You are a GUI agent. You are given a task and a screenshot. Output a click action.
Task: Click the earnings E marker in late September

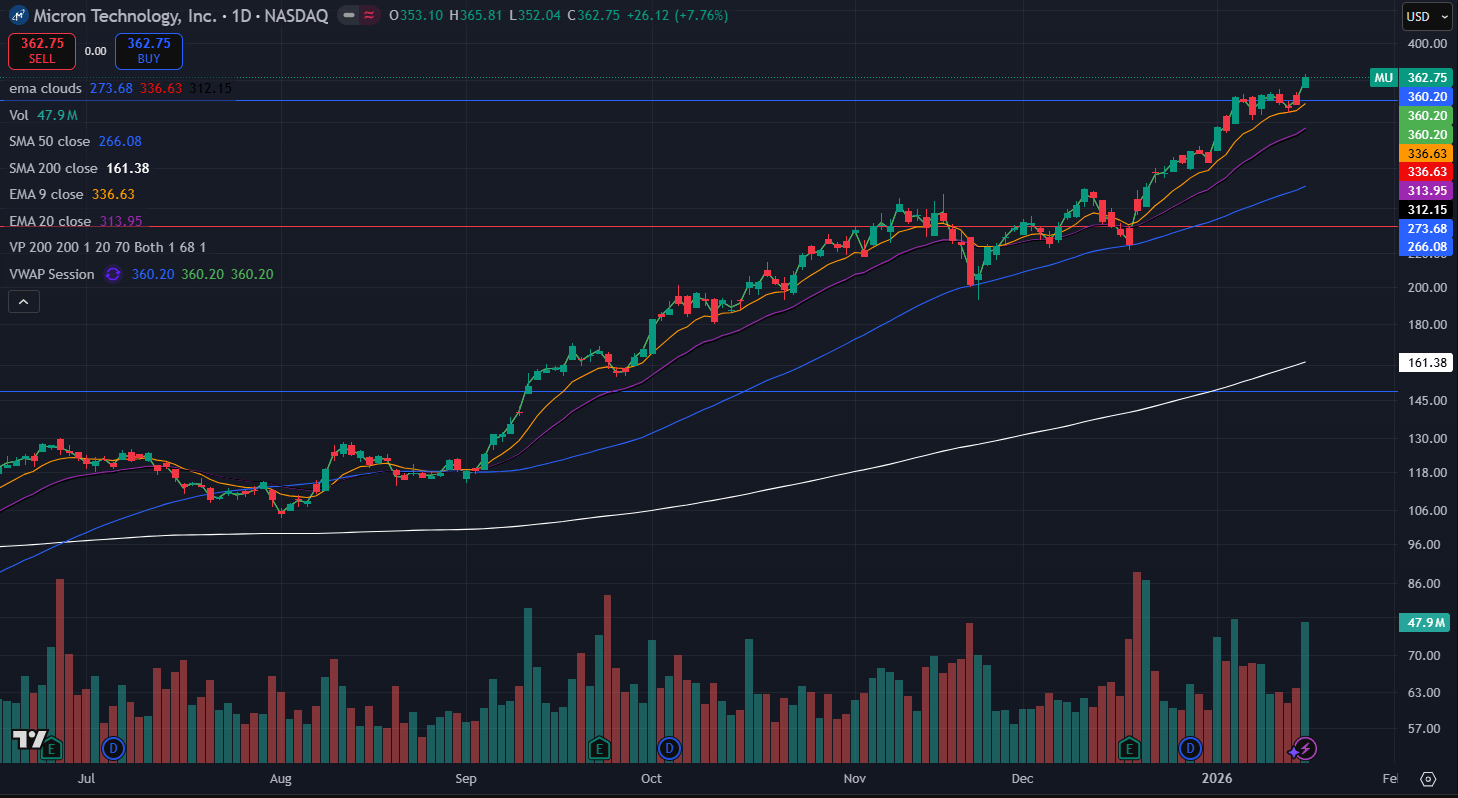599,747
